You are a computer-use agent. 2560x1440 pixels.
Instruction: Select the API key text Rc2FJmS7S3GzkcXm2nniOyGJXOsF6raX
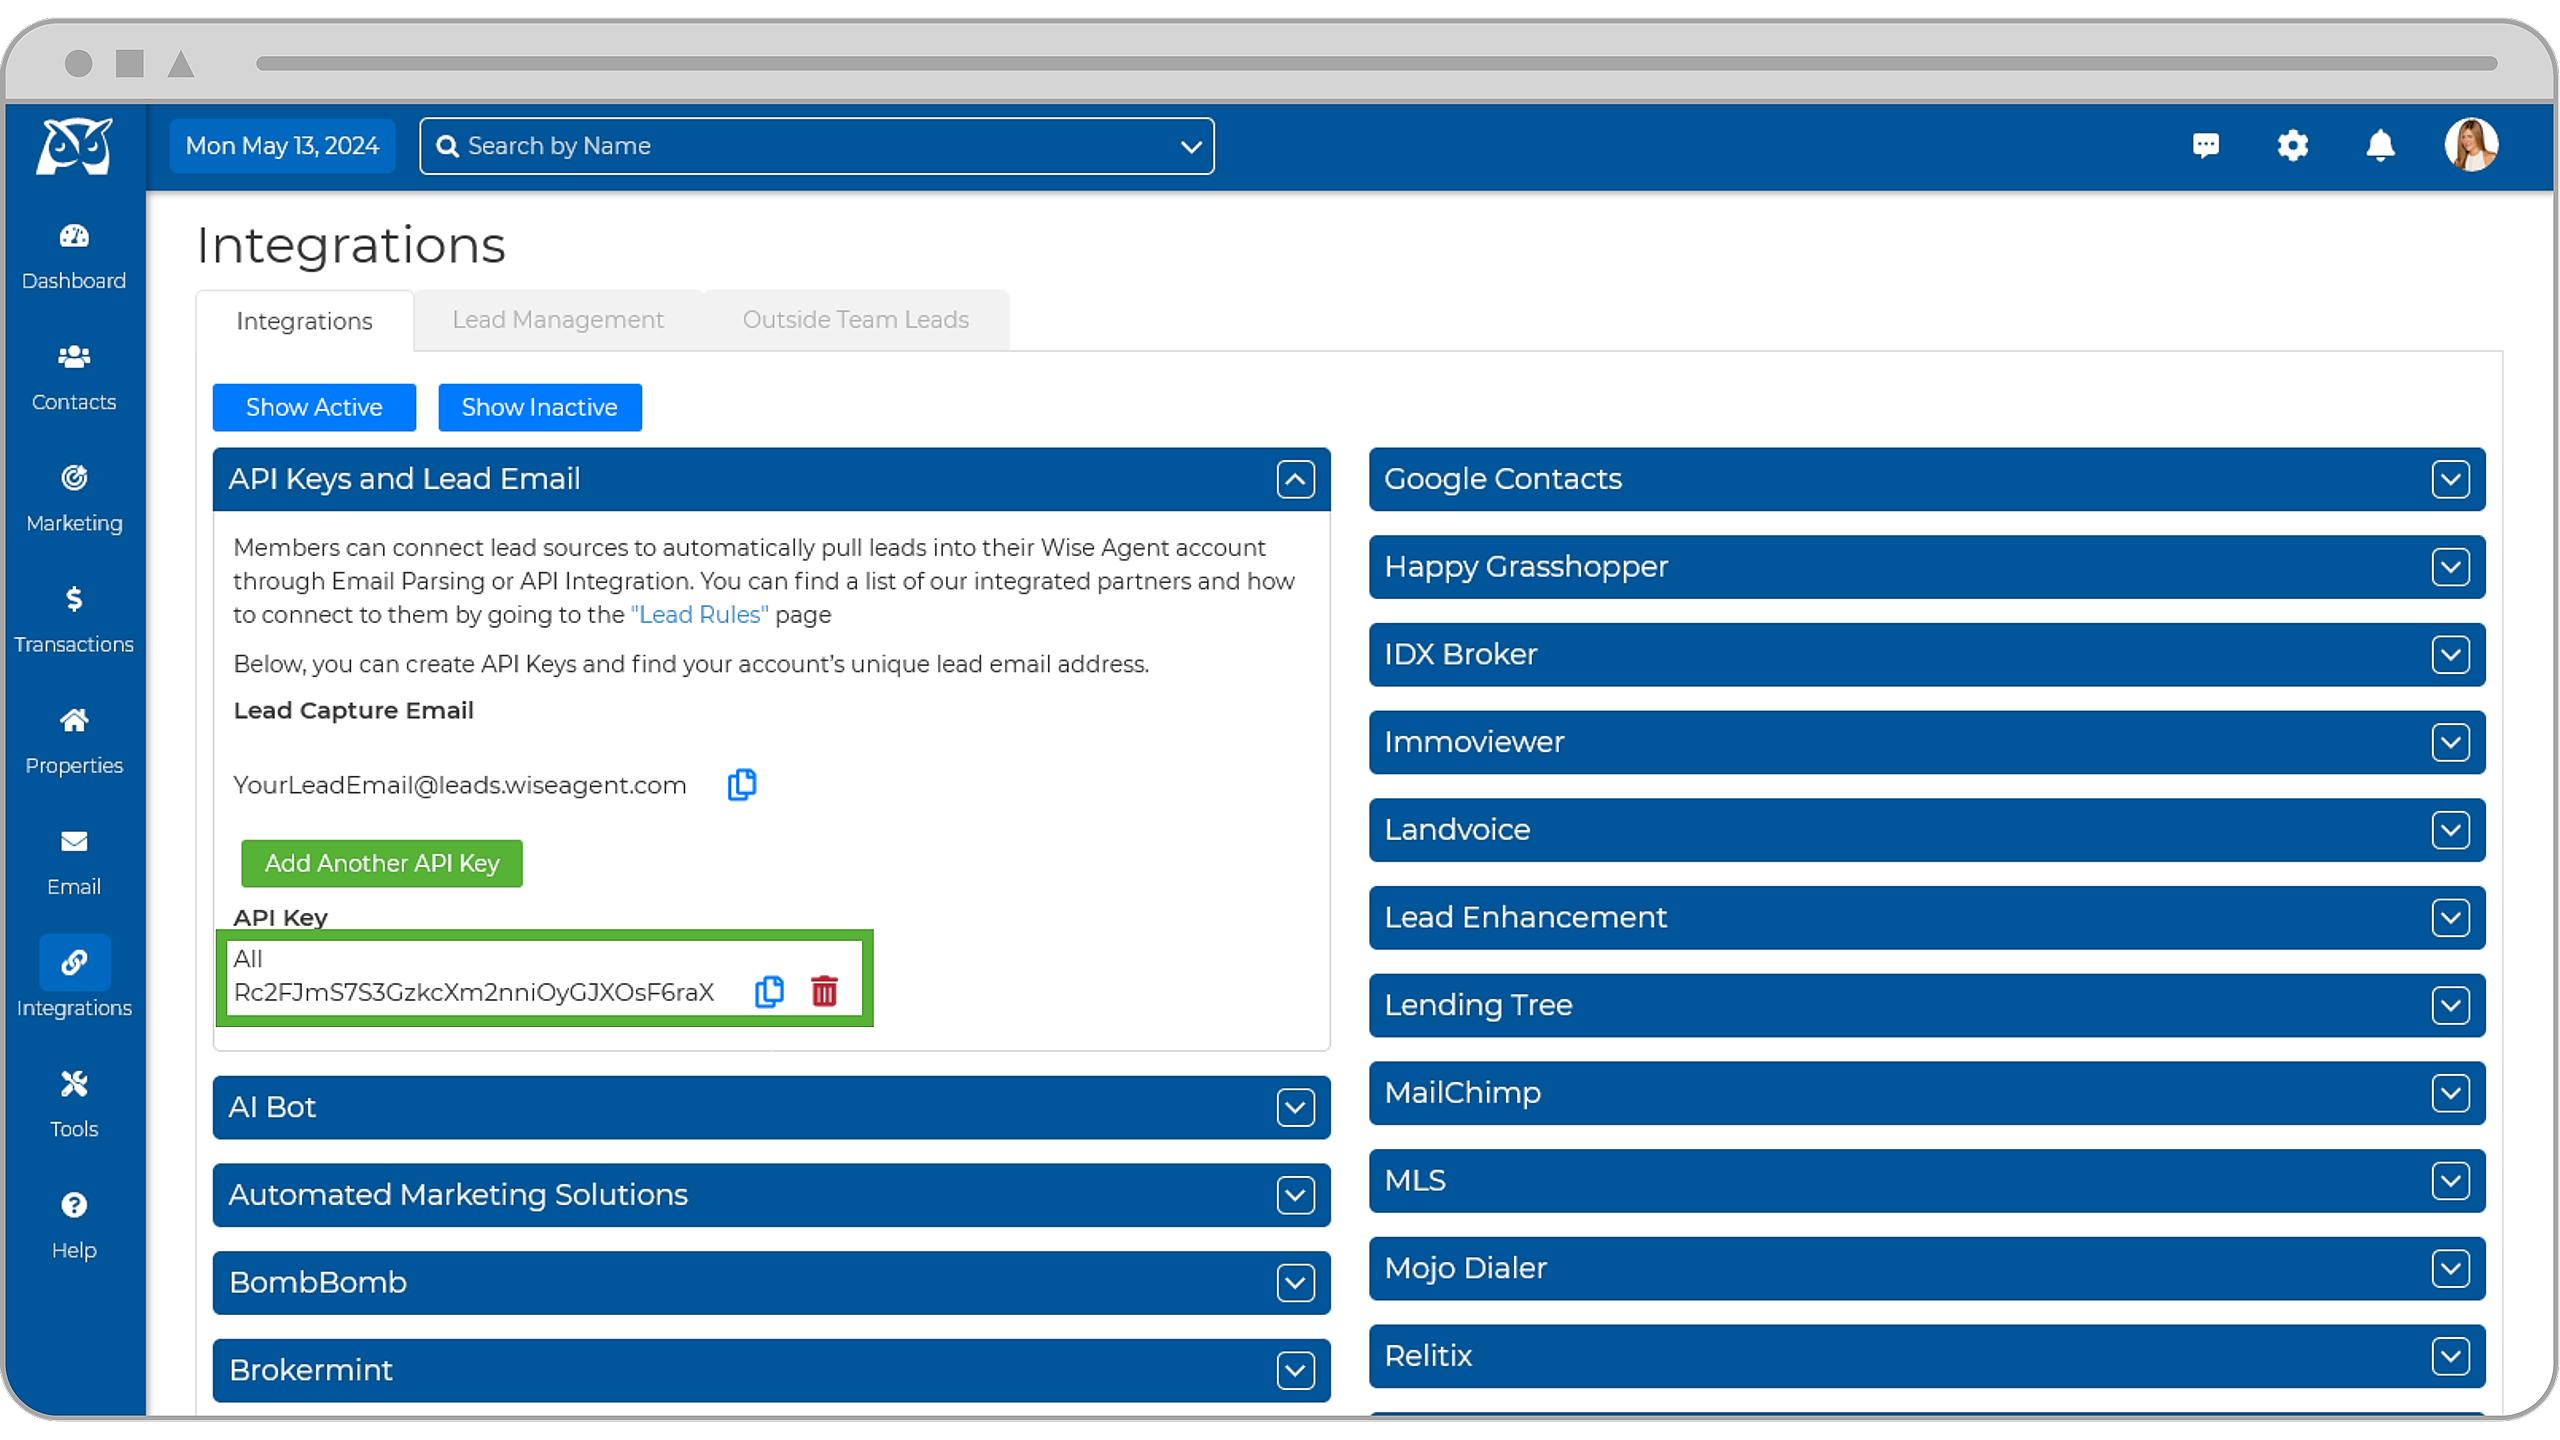coord(474,992)
